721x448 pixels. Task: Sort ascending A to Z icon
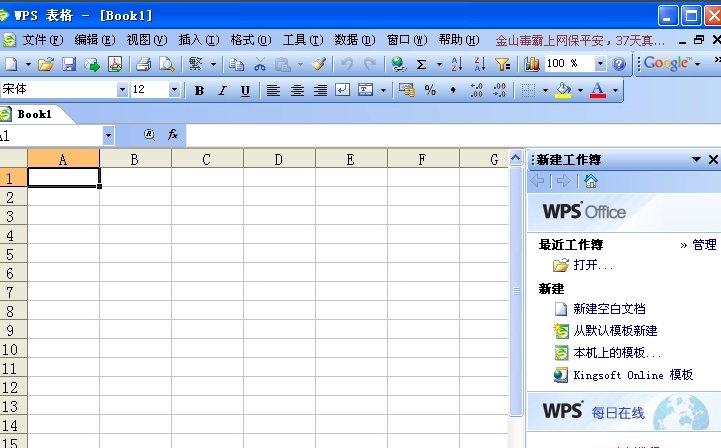[457, 64]
